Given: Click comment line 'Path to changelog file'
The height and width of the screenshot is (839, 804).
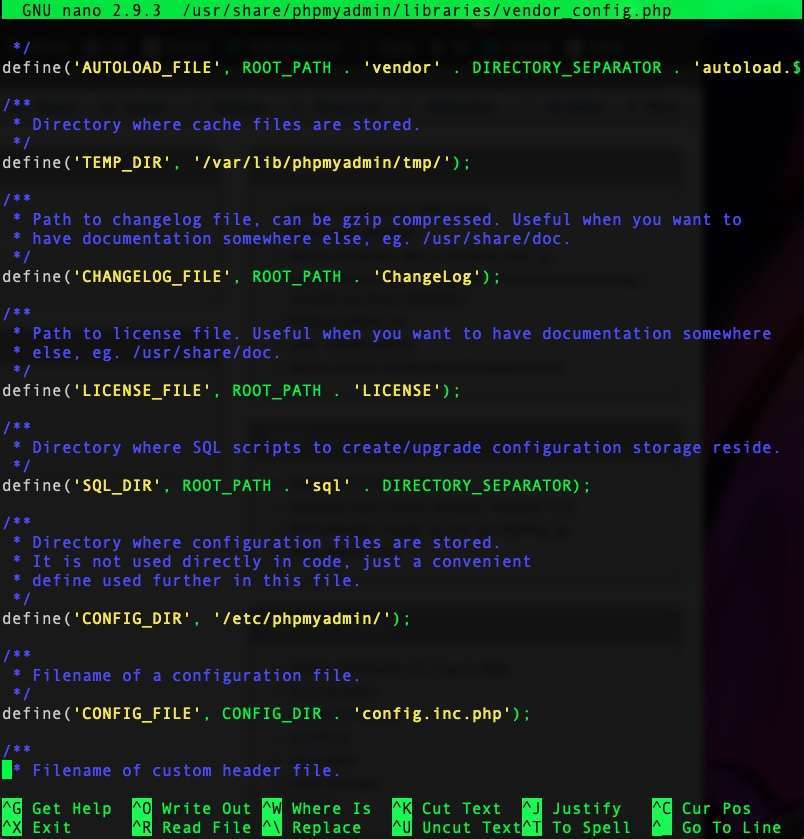Looking at the screenshot, I should coord(387,219).
